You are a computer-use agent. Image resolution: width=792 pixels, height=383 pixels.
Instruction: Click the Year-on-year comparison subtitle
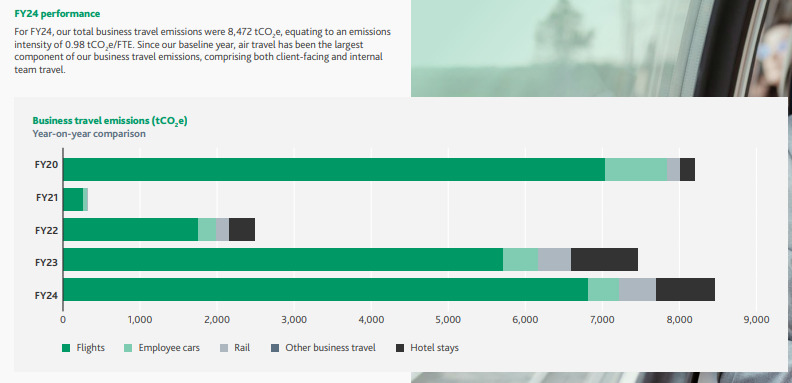pos(89,134)
